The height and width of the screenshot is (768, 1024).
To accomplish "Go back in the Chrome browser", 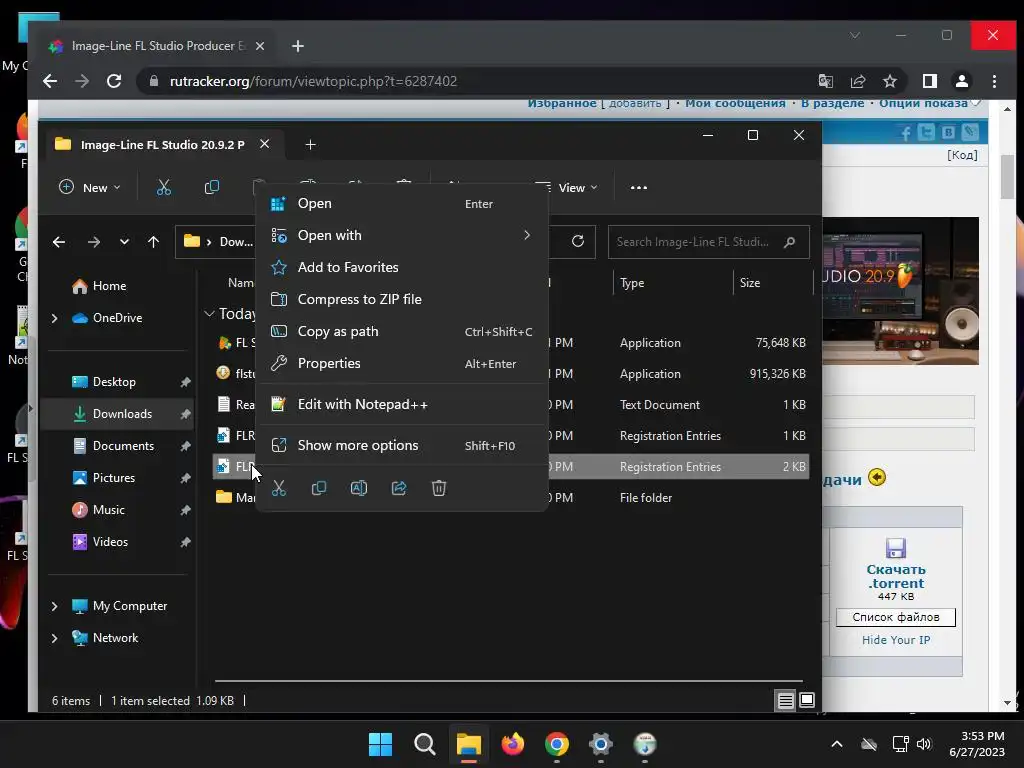I will [50, 81].
